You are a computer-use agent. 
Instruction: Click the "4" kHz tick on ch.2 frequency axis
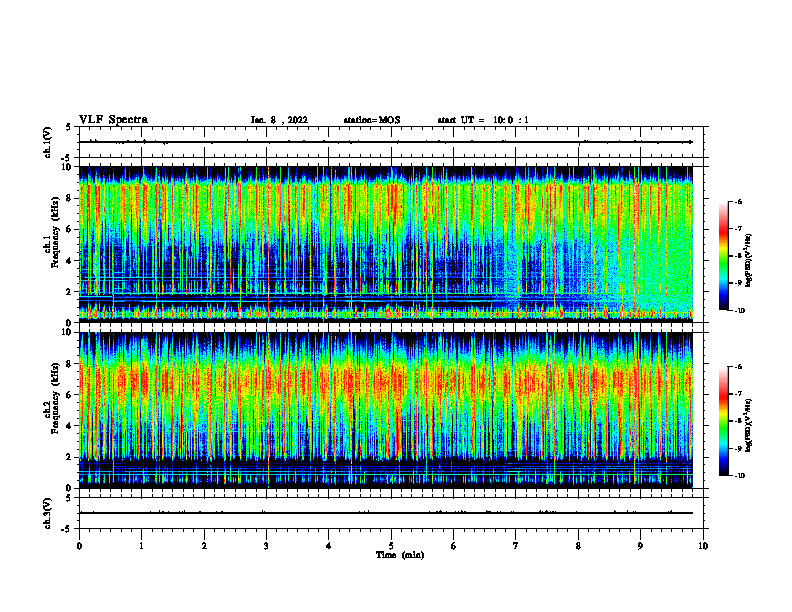(x=69, y=426)
